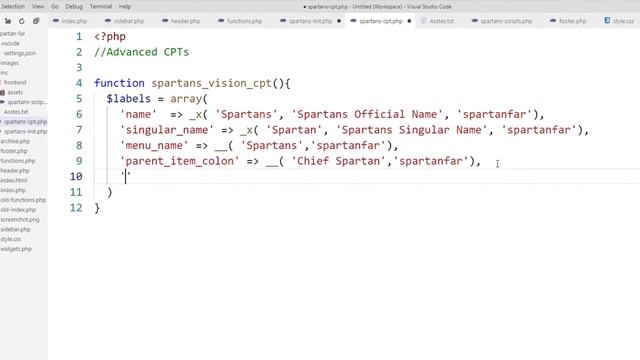Open archive.php in the explorer tree

[x=15, y=141]
